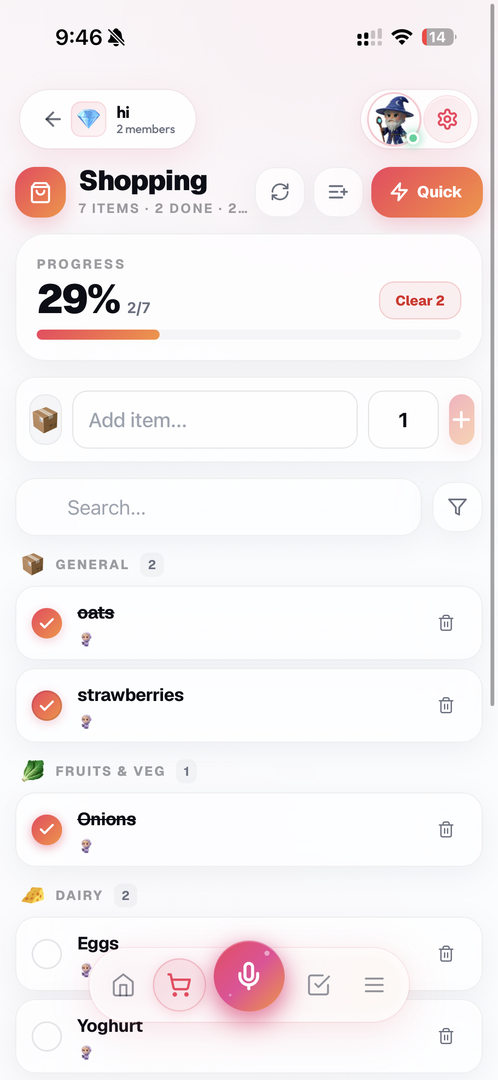Mark Yoghurt as done
Screen dimensions: 498x1080
click(47, 1037)
